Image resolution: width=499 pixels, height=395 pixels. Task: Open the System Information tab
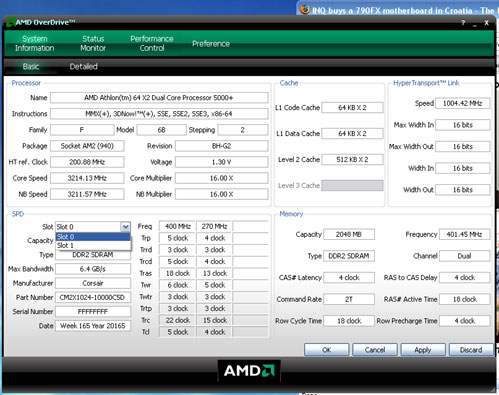tap(35, 43)
